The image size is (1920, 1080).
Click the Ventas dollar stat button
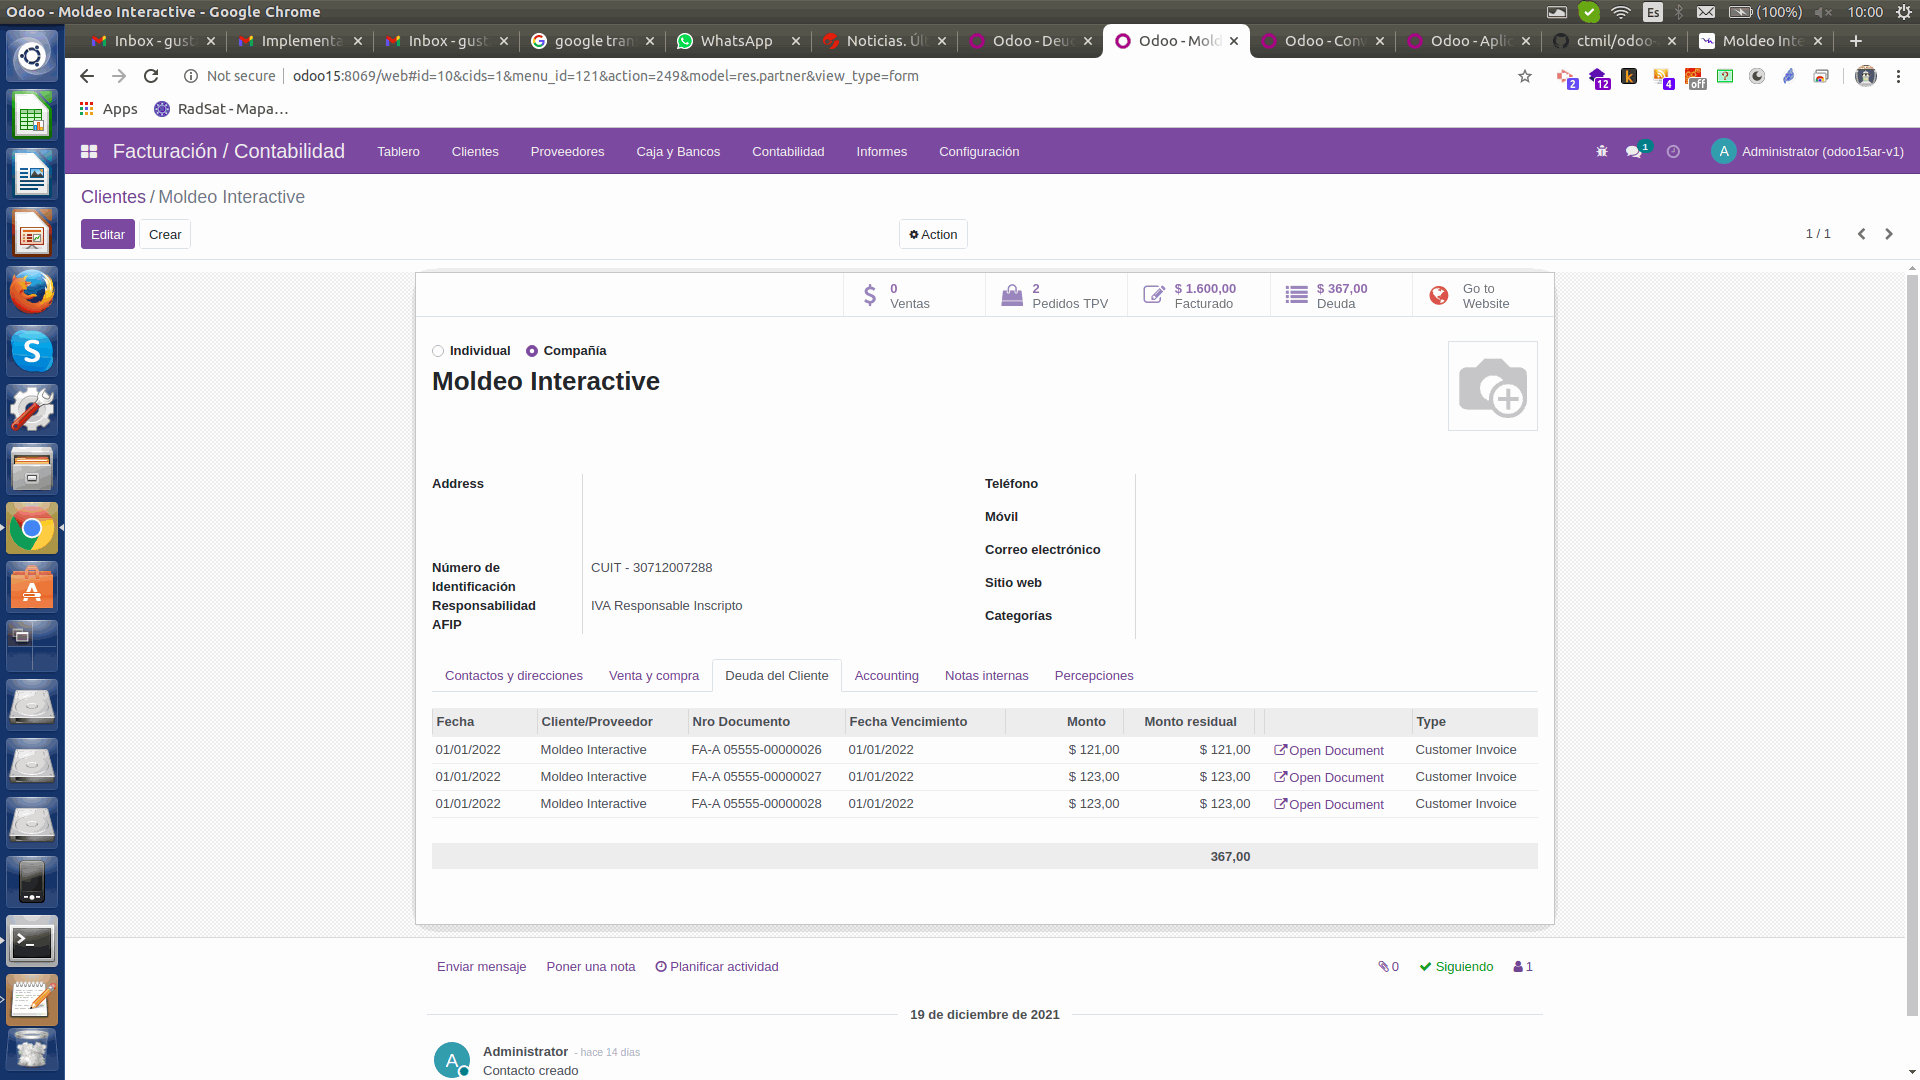point(914,295)
